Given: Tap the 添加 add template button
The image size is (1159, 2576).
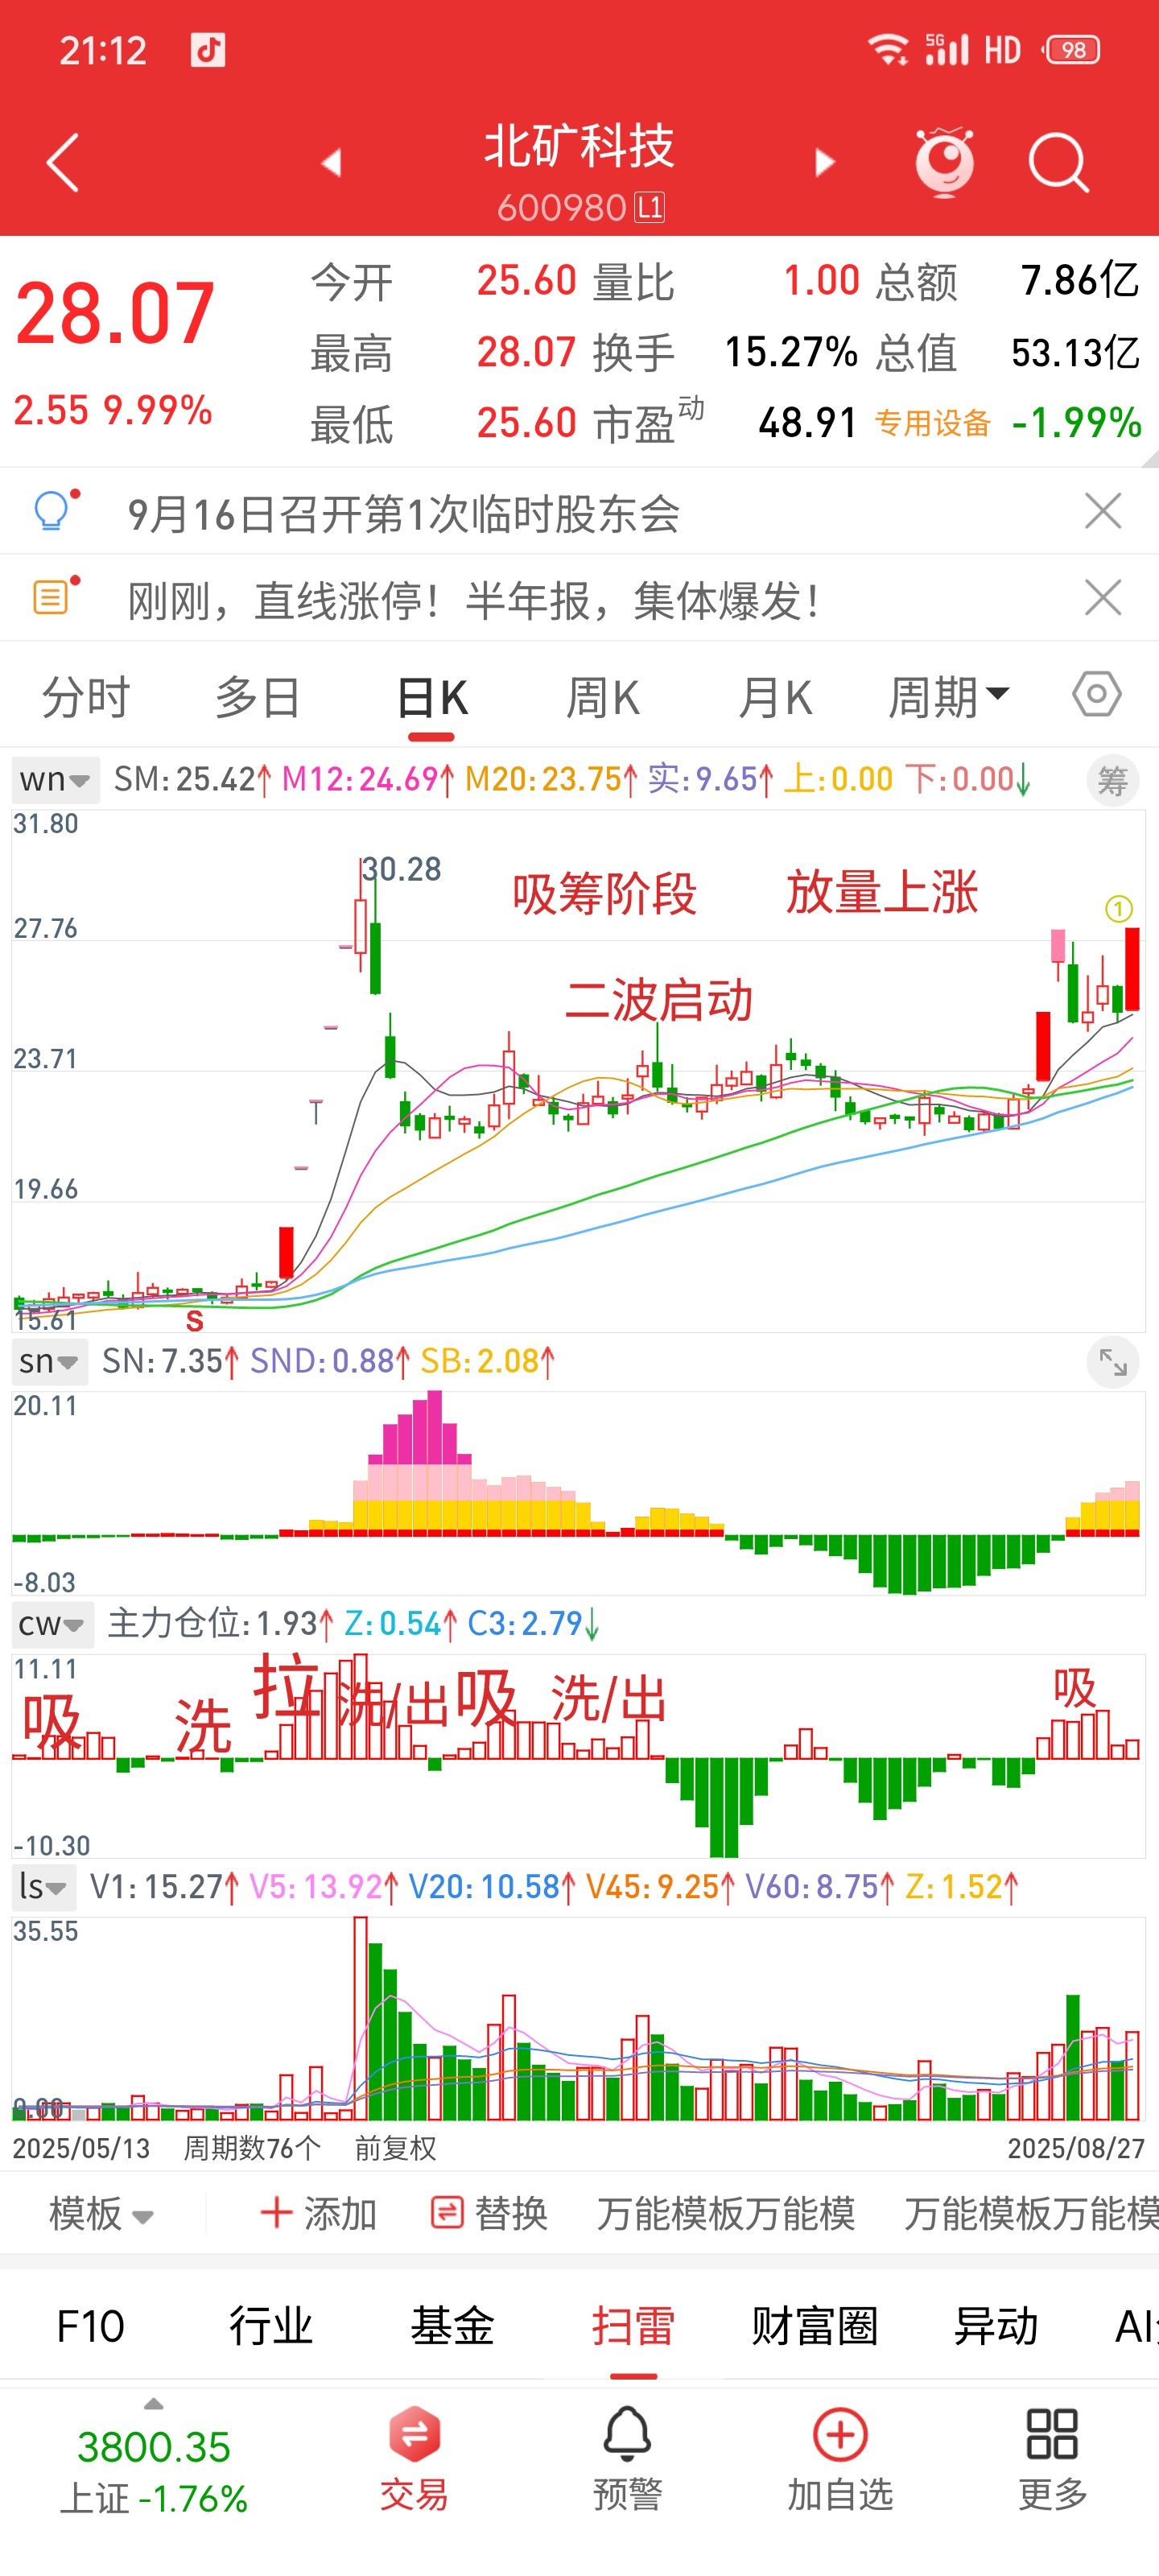Looking at the screenshot, I should coord(317,2213).
